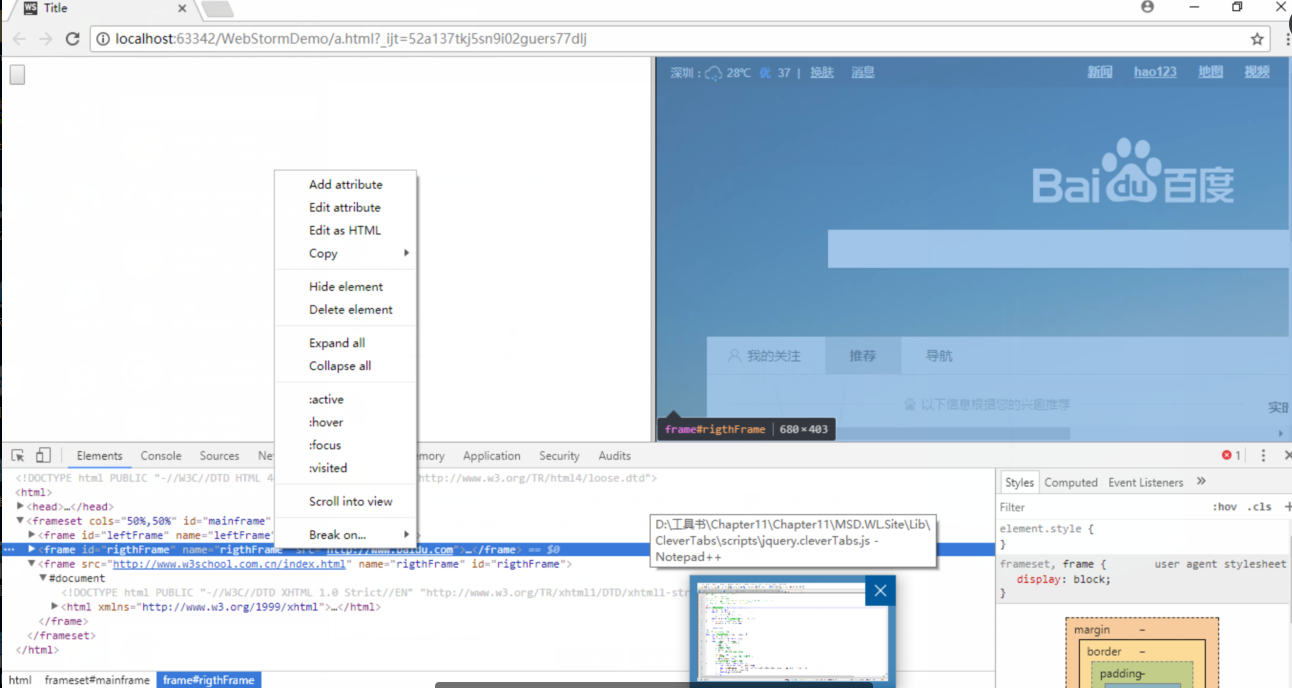The height and width of the screenshot is (688, 1292).
Task: Toggle the device toolbar icon
Action: [43, 455]
